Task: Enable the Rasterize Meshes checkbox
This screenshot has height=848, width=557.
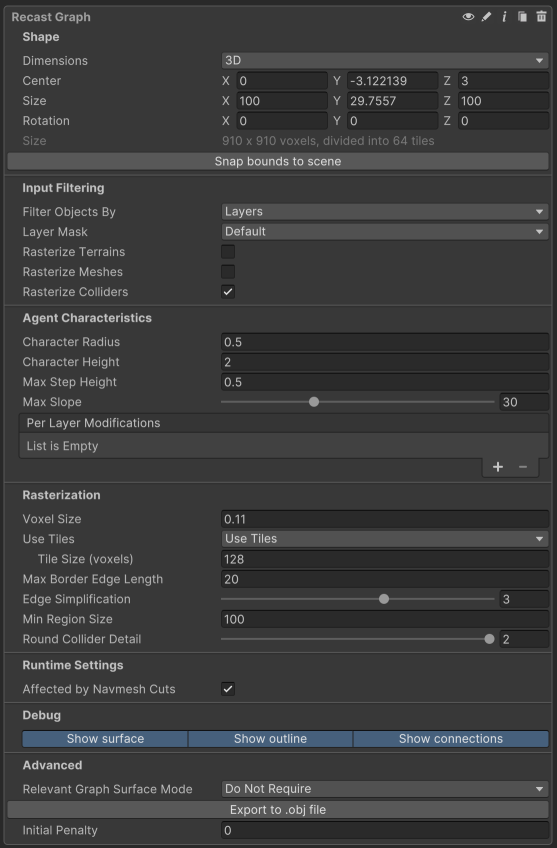Action: (228, 271)
